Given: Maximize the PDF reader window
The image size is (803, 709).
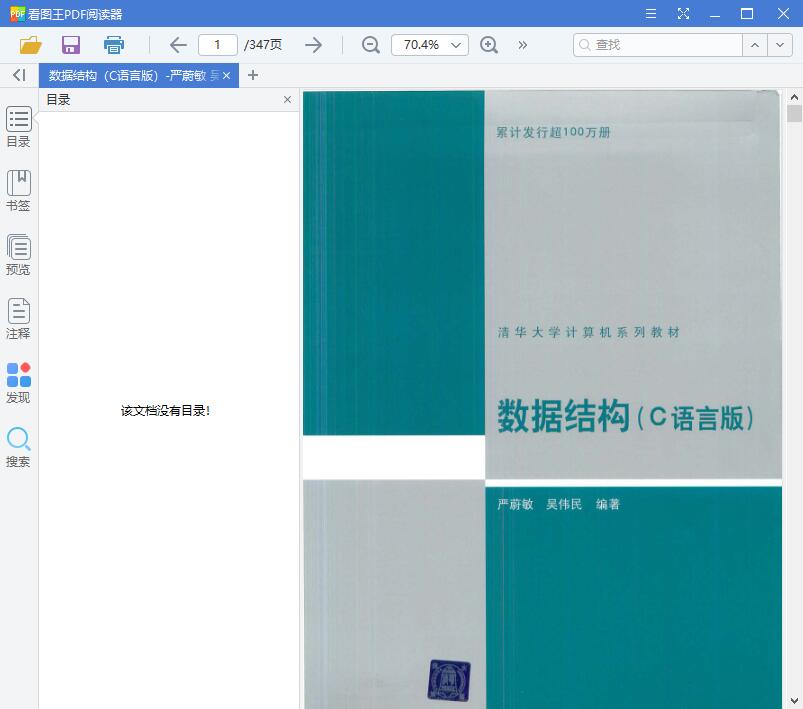Looking at the screenshot, I should tap(747, 13).
